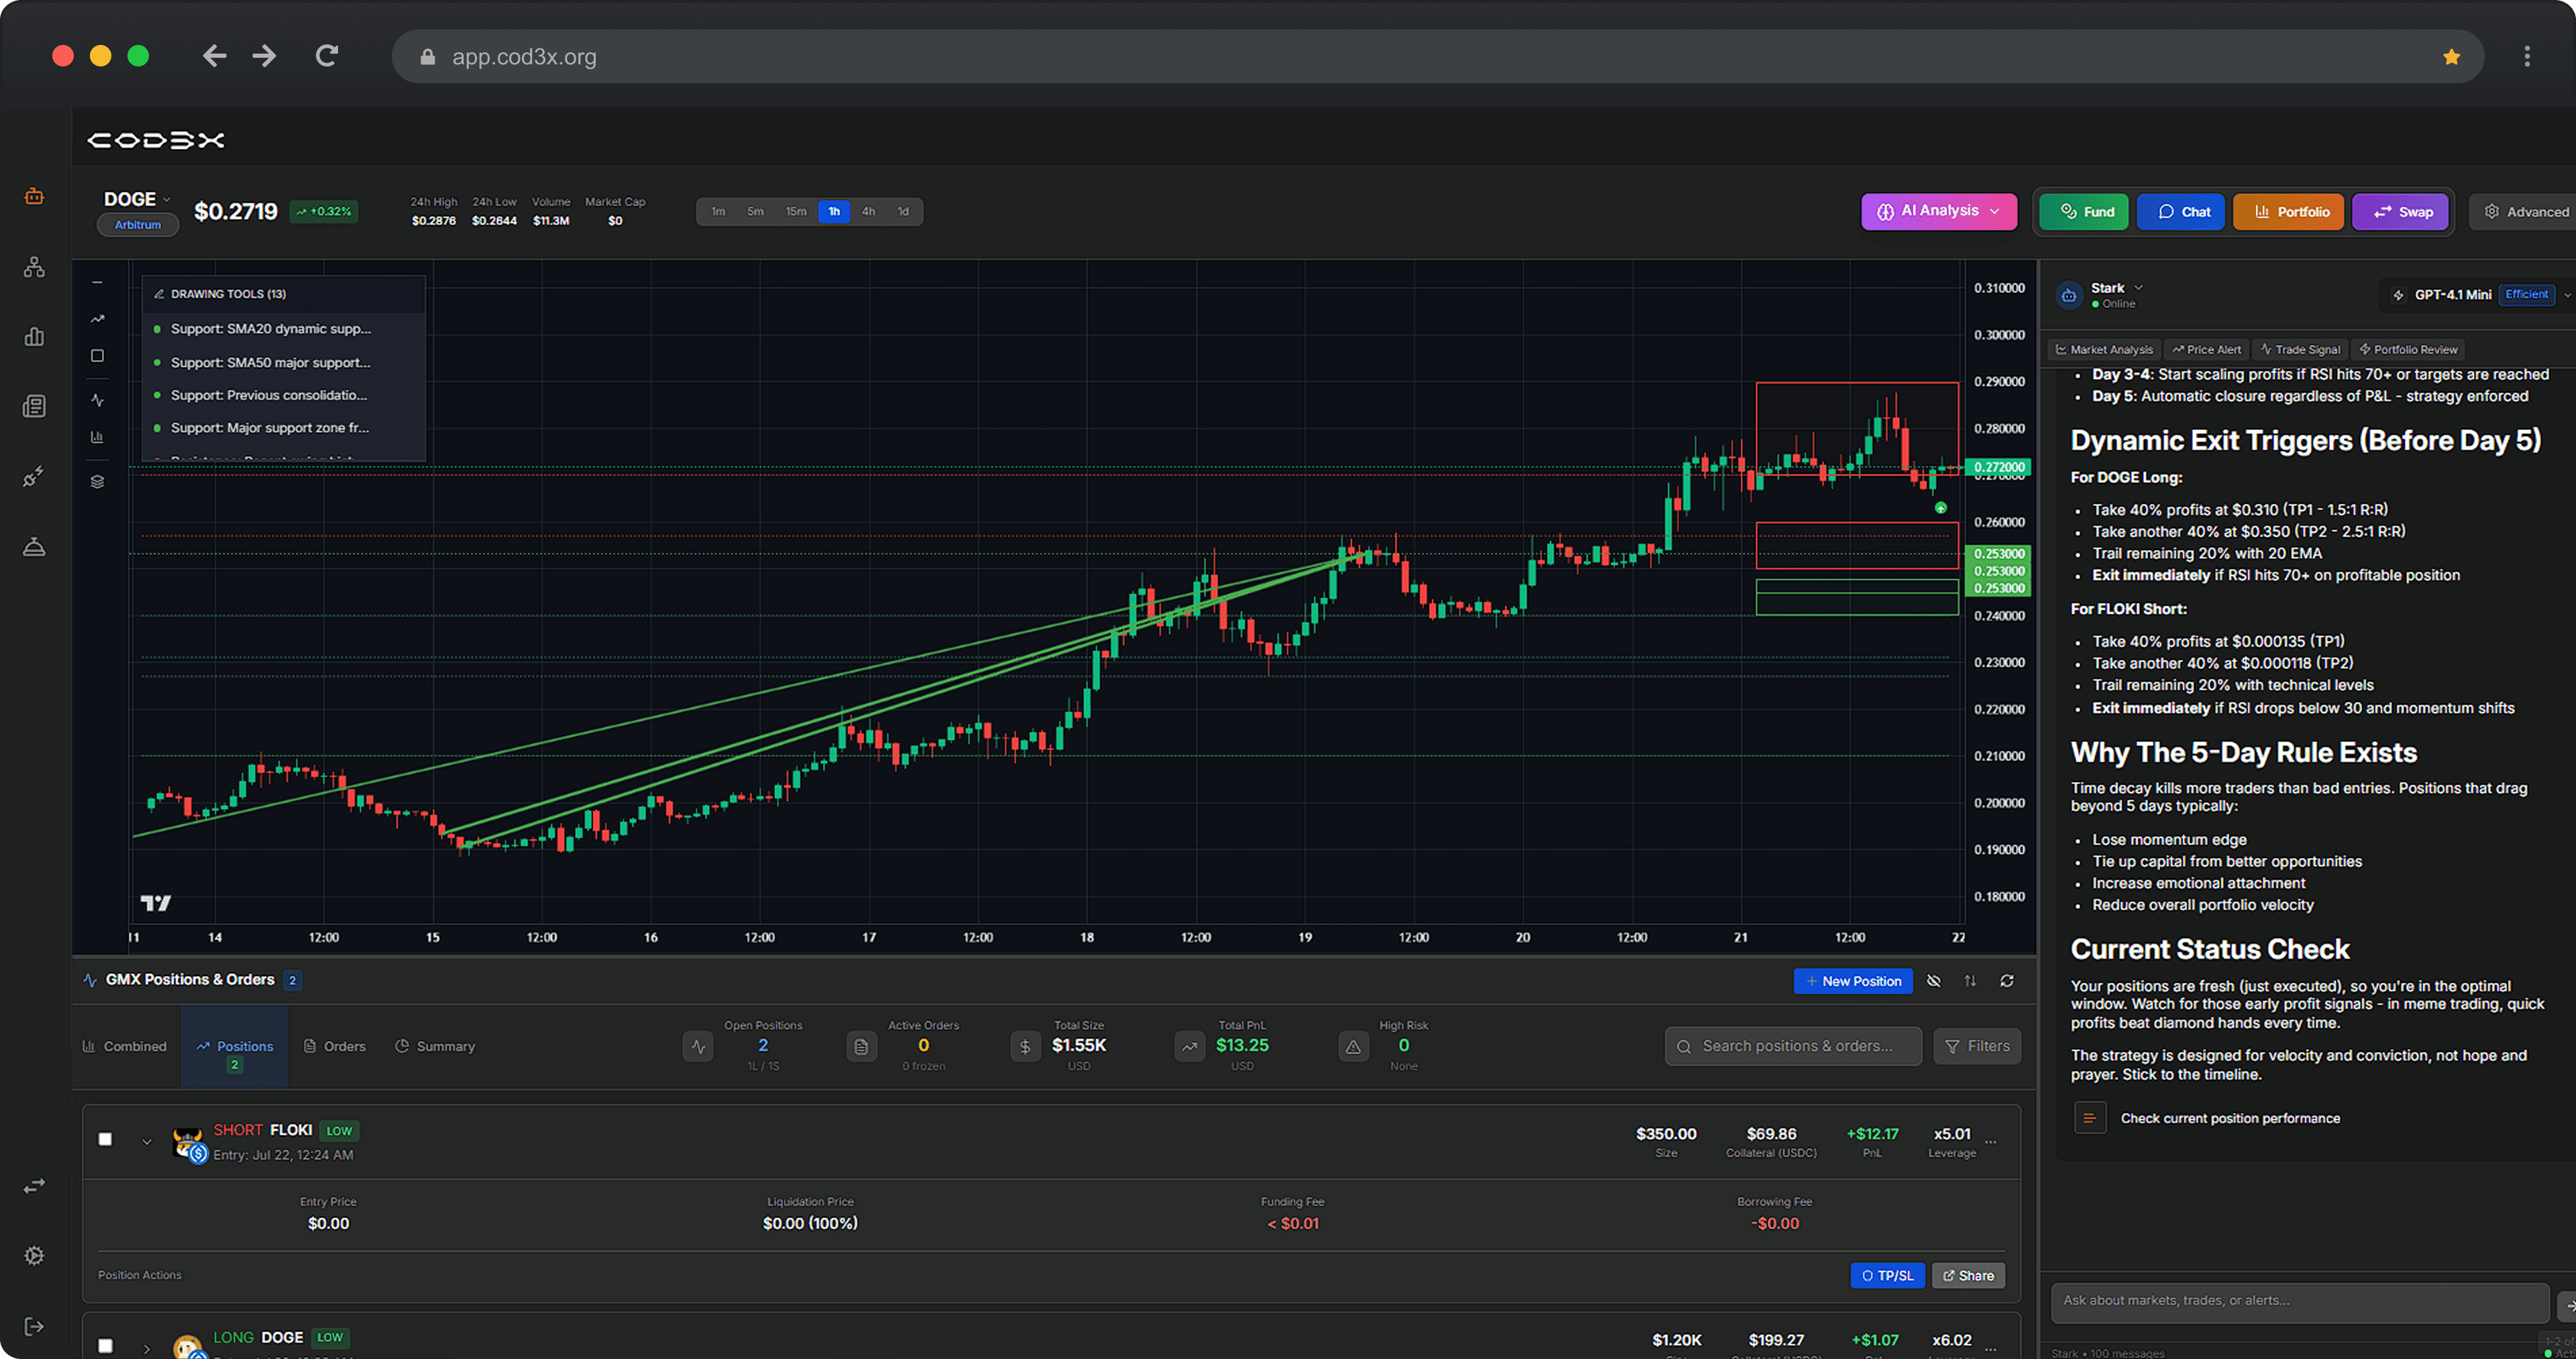This screenshot has height=1359, width=2576.
Task: Collapse the FLOKI position details chevron
Action: click(146, 1142)
